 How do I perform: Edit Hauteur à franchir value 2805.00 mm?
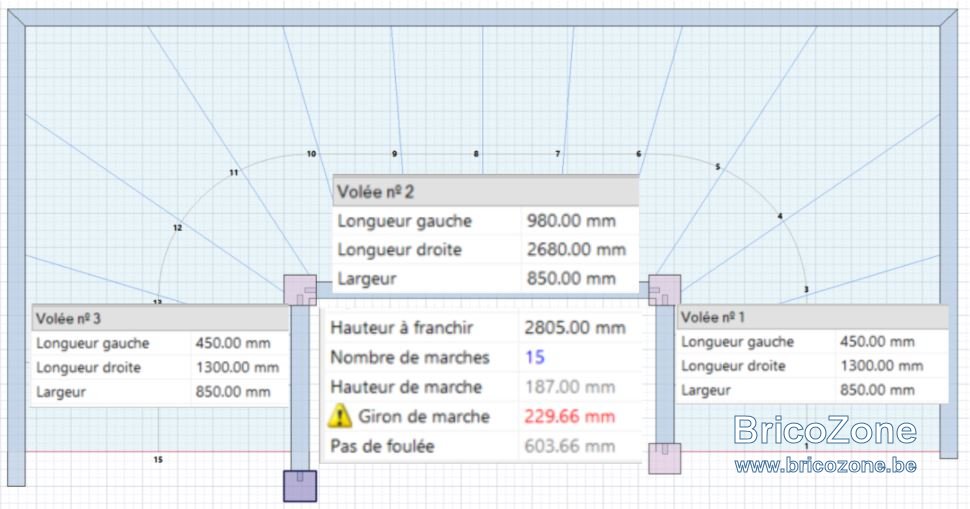coord(575,328)
